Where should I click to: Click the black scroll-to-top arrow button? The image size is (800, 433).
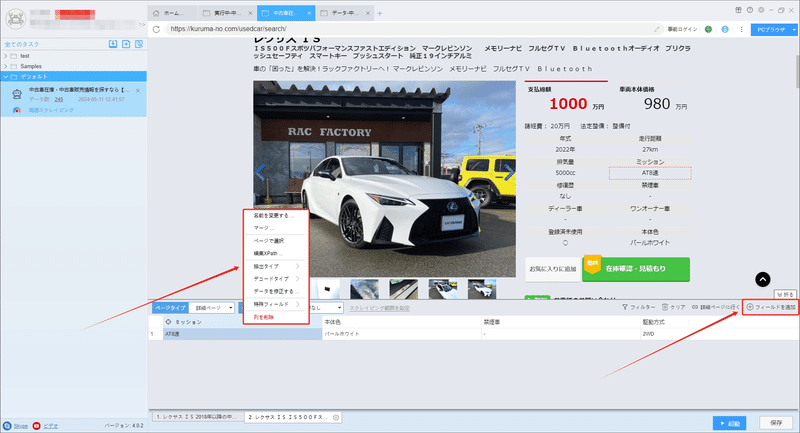[x=762, y=279]
